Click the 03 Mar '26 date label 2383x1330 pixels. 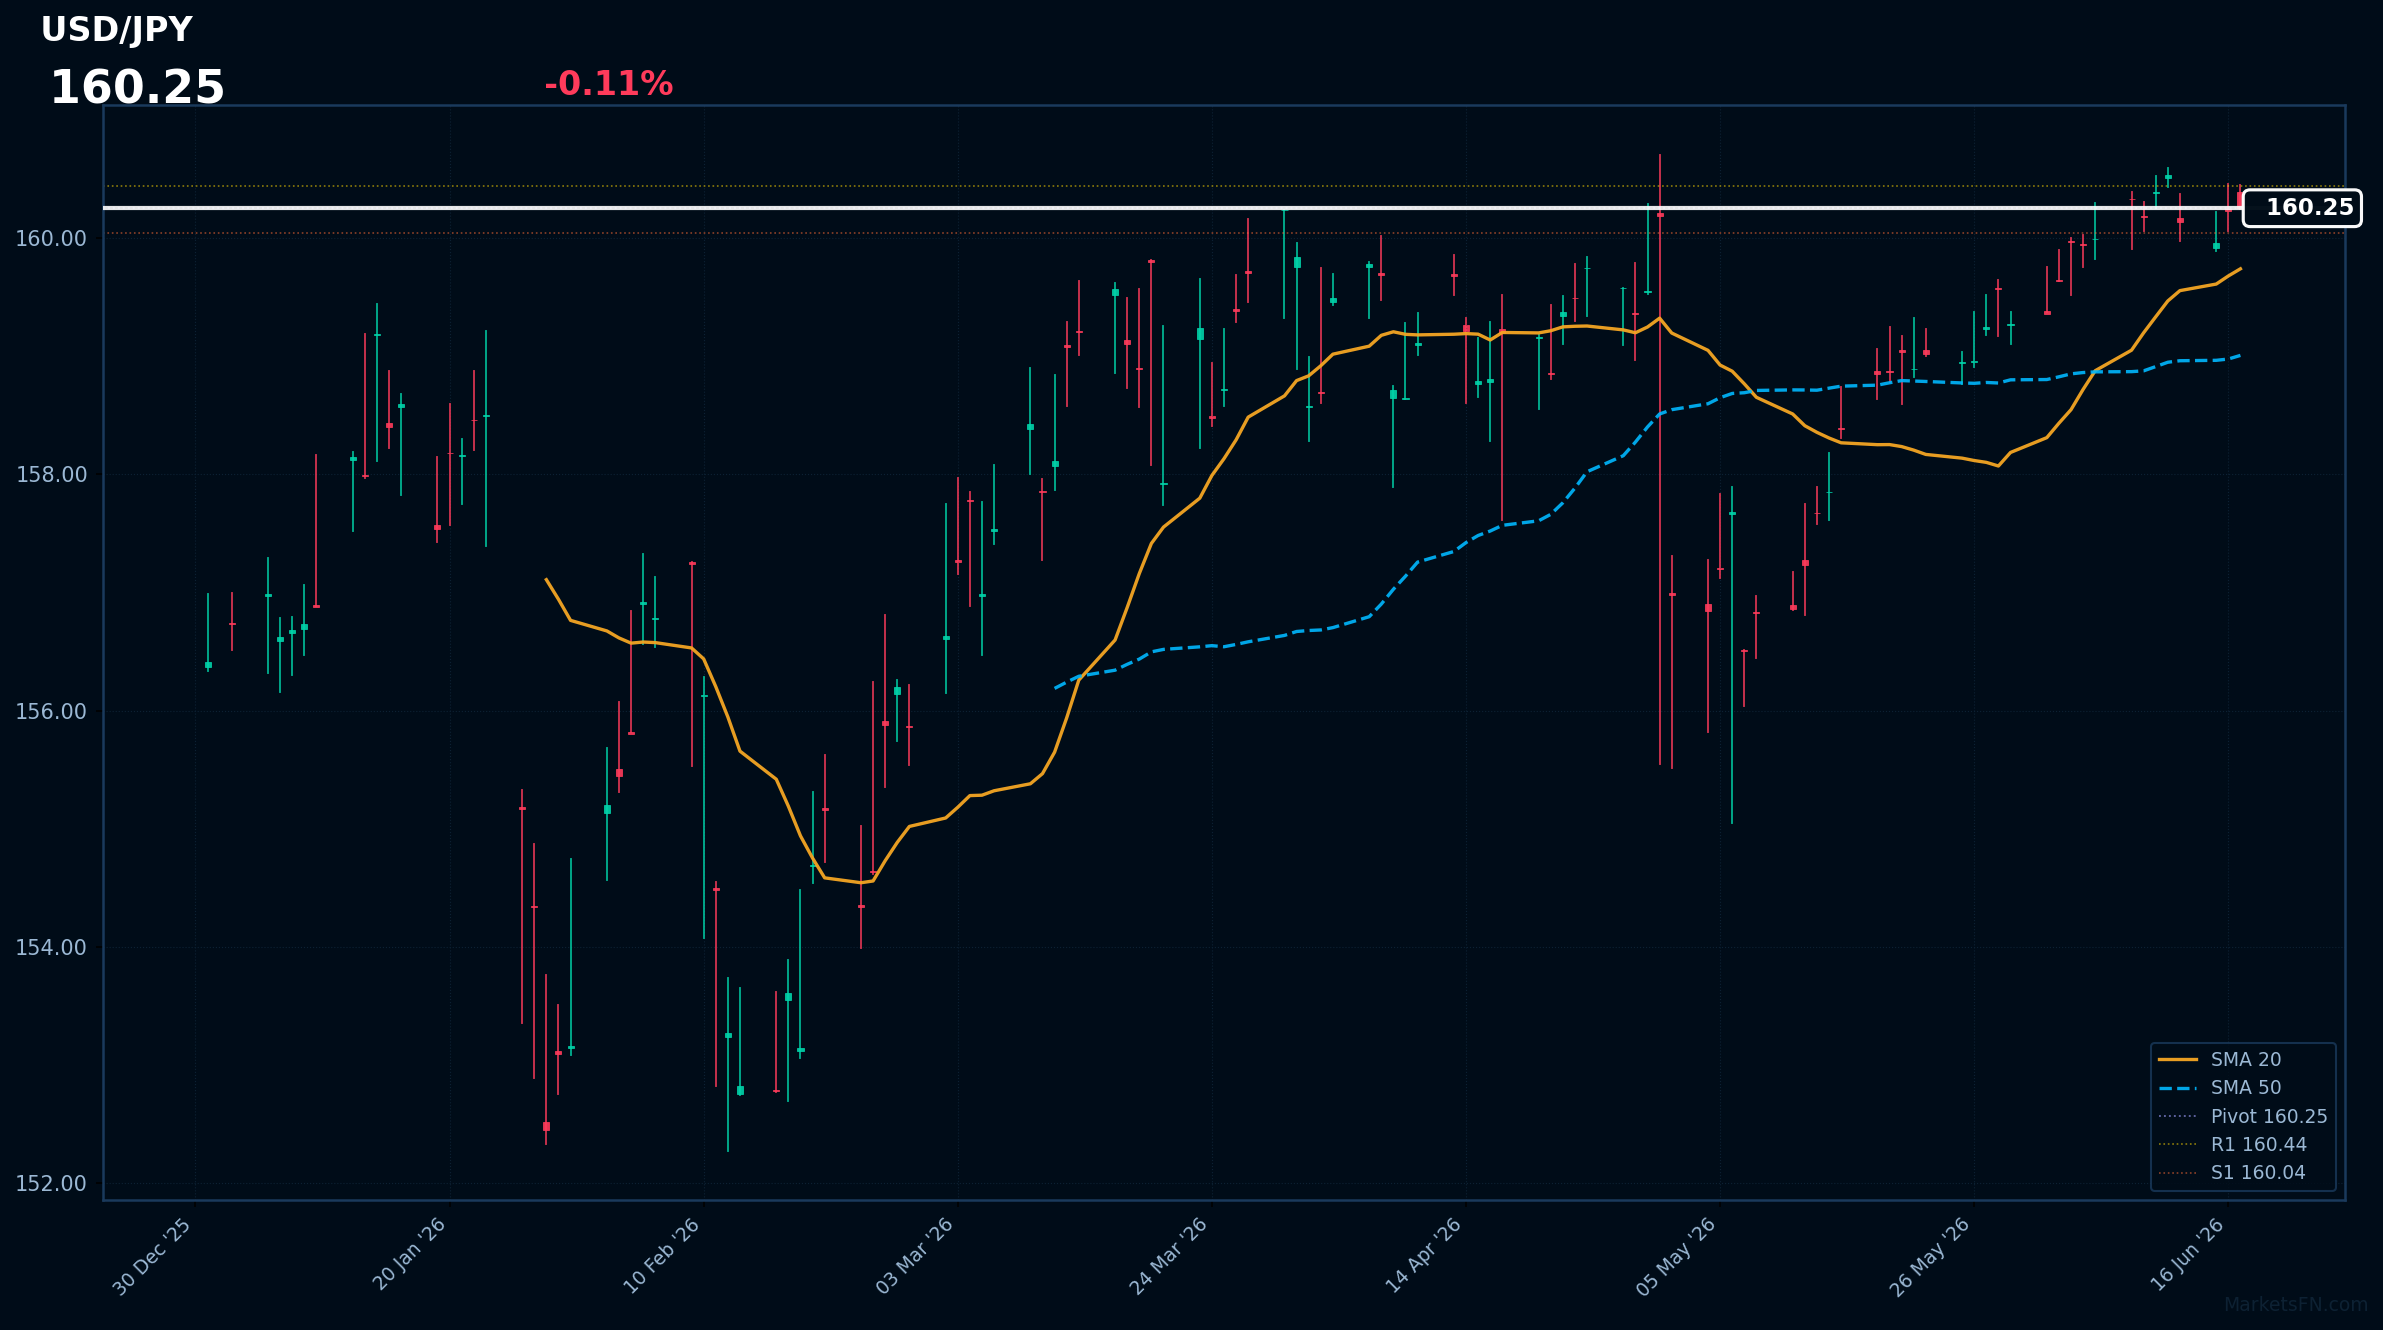[915, 1256]
